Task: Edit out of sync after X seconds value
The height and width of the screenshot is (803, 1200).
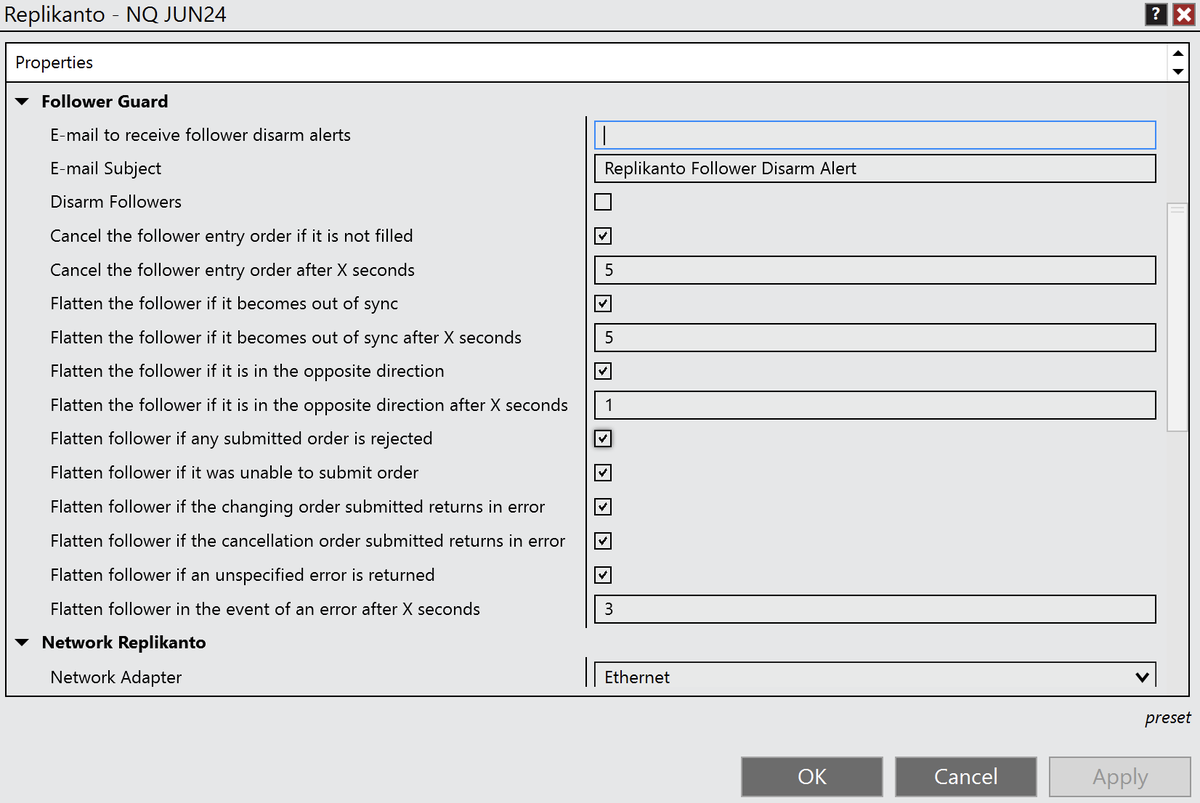Action: (x=875, y=337)
